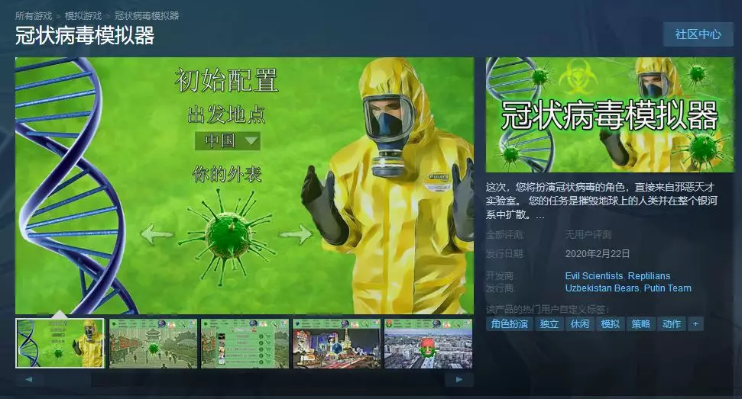Select the 策略 tag
742x399 pixels.
pyautogui.click(x=640, y=324)
